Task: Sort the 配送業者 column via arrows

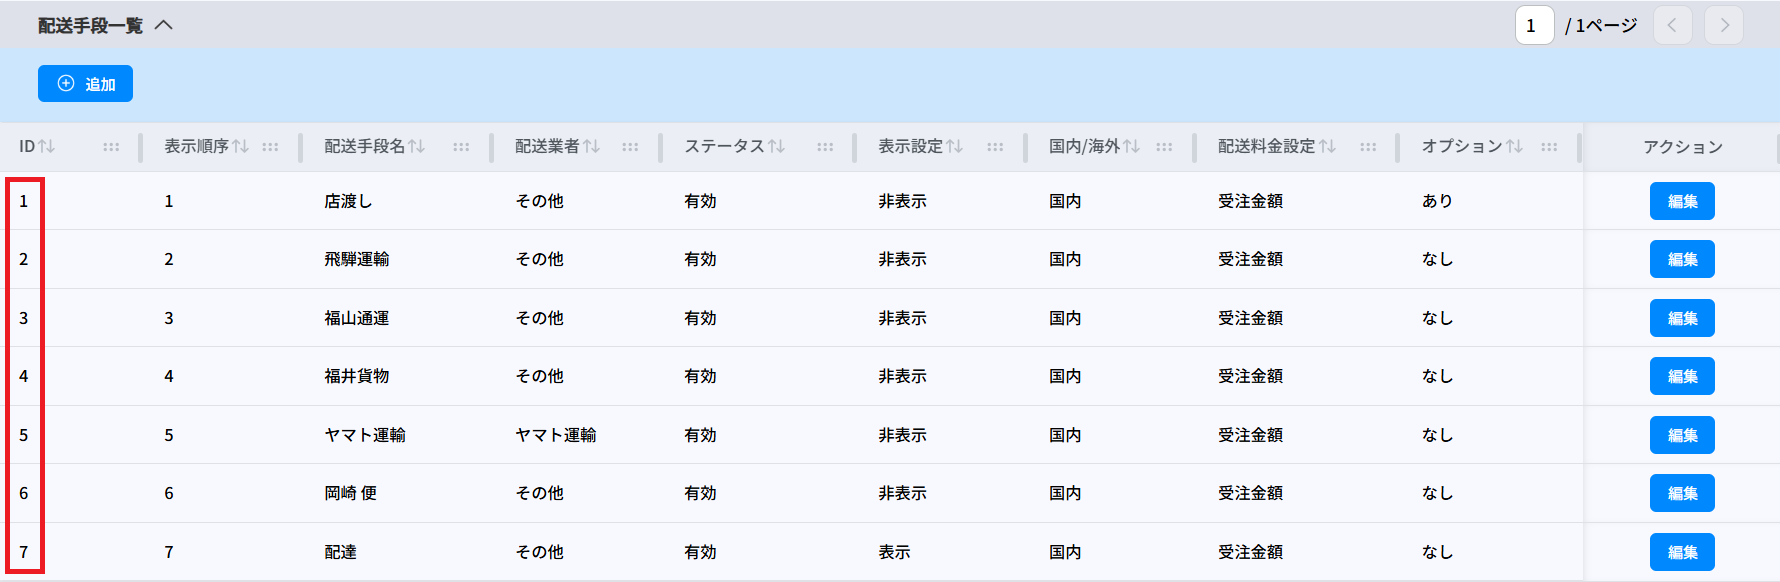Action: tap(591, 147)
